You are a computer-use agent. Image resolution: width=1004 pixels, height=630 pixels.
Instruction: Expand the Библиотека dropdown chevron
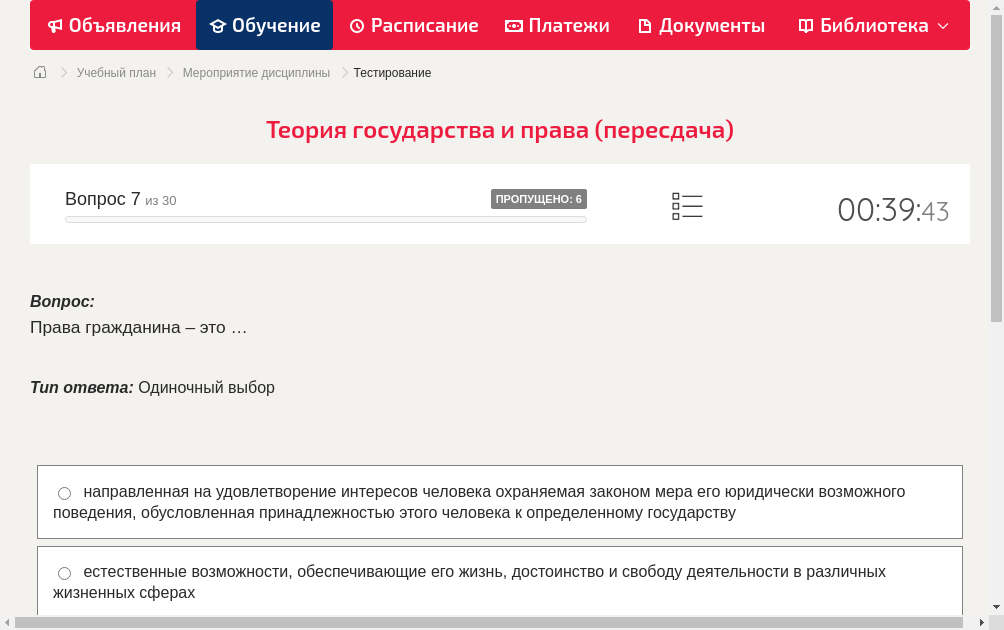pyautogui.click(x=942, y=26)
